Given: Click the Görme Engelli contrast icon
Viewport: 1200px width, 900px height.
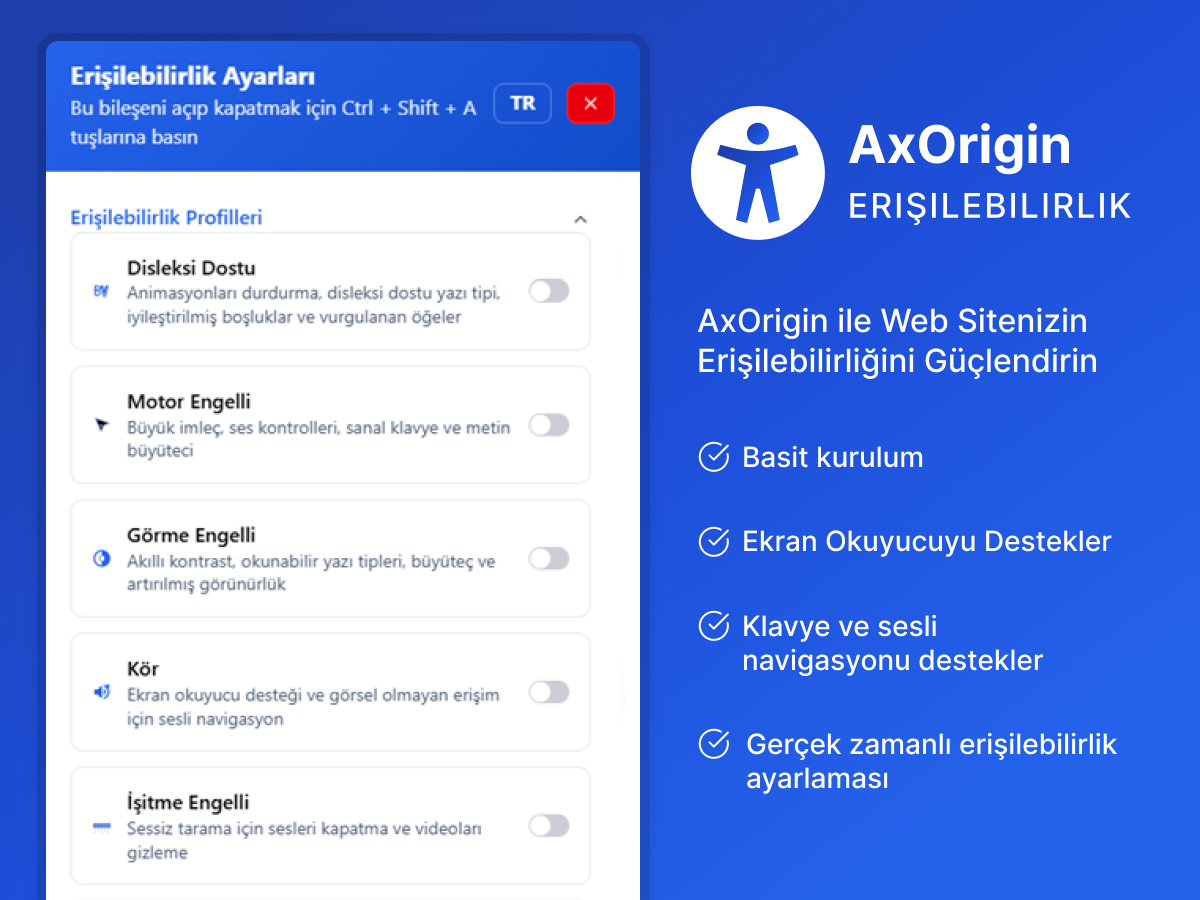Looking at the screenshot, I should [101, 559].
